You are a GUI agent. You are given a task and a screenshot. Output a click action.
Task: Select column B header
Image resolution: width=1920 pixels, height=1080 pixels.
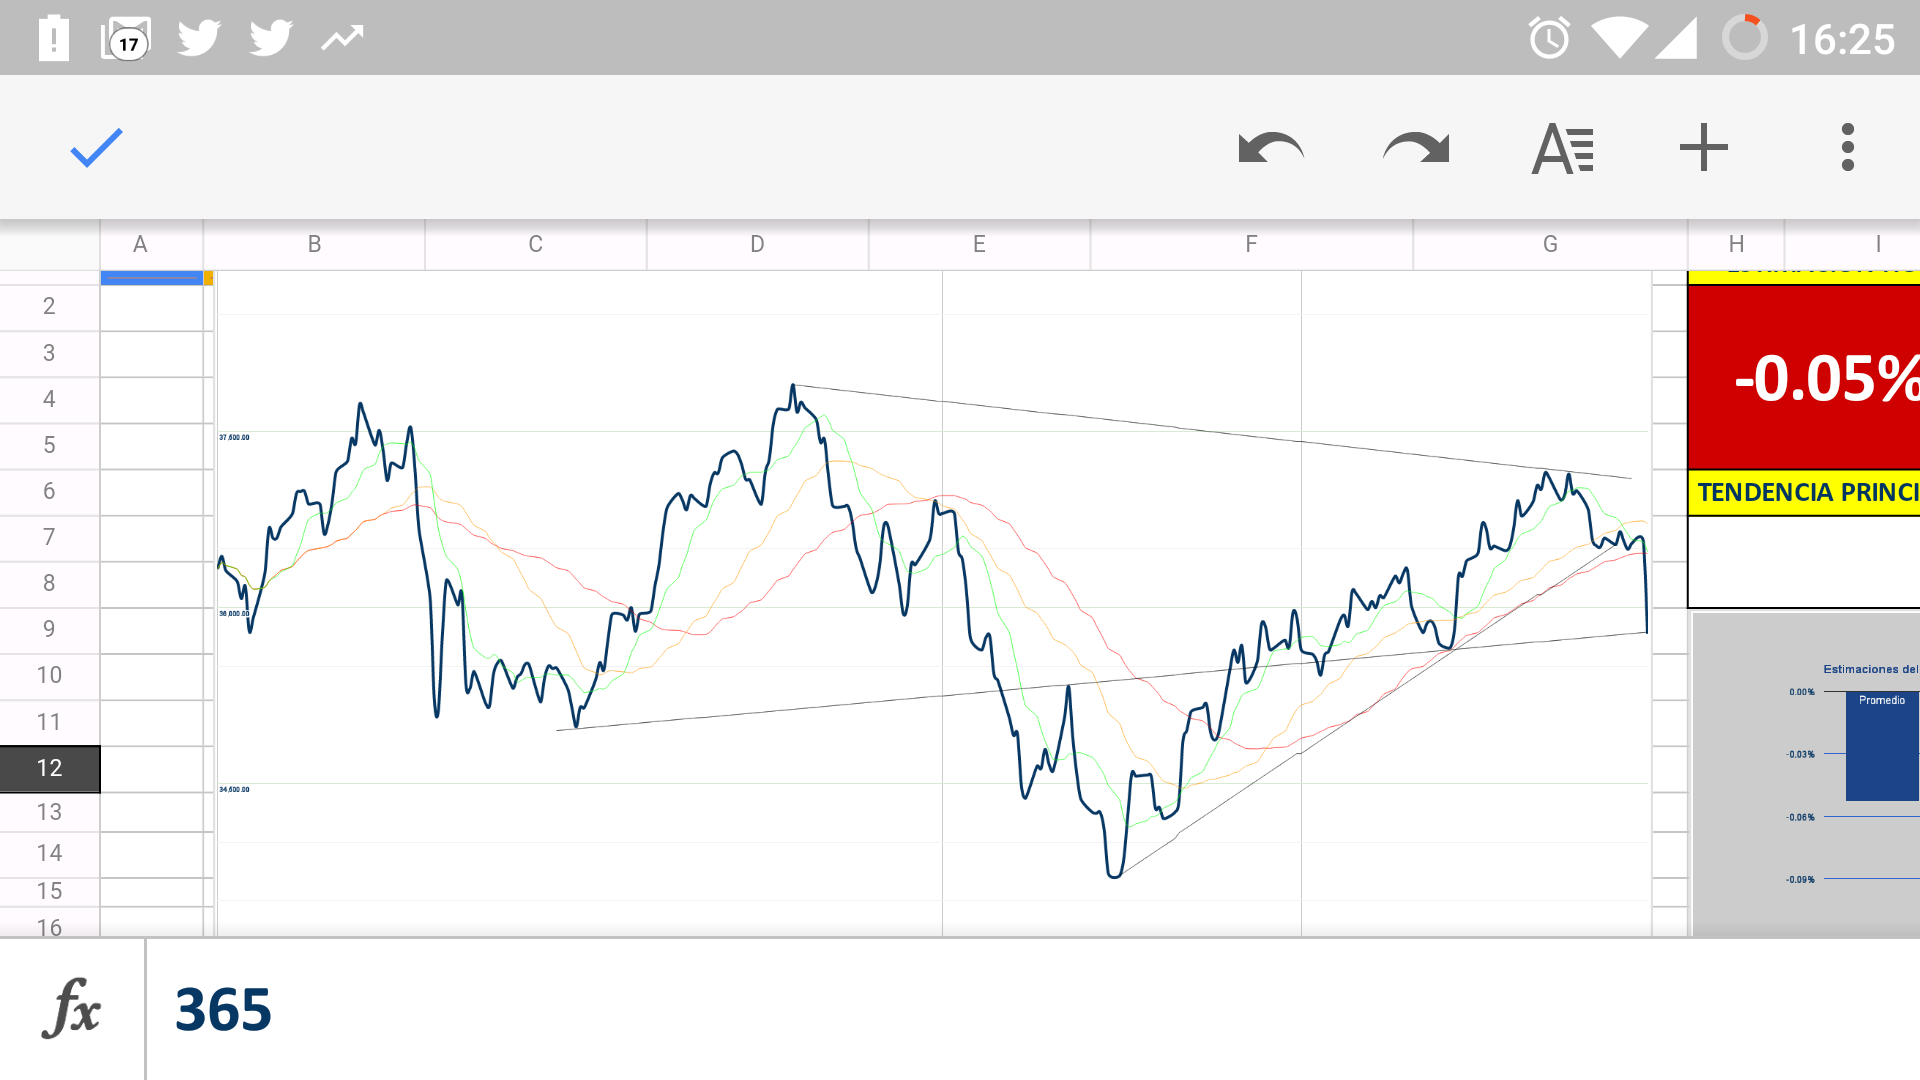[x=314, y=244]
